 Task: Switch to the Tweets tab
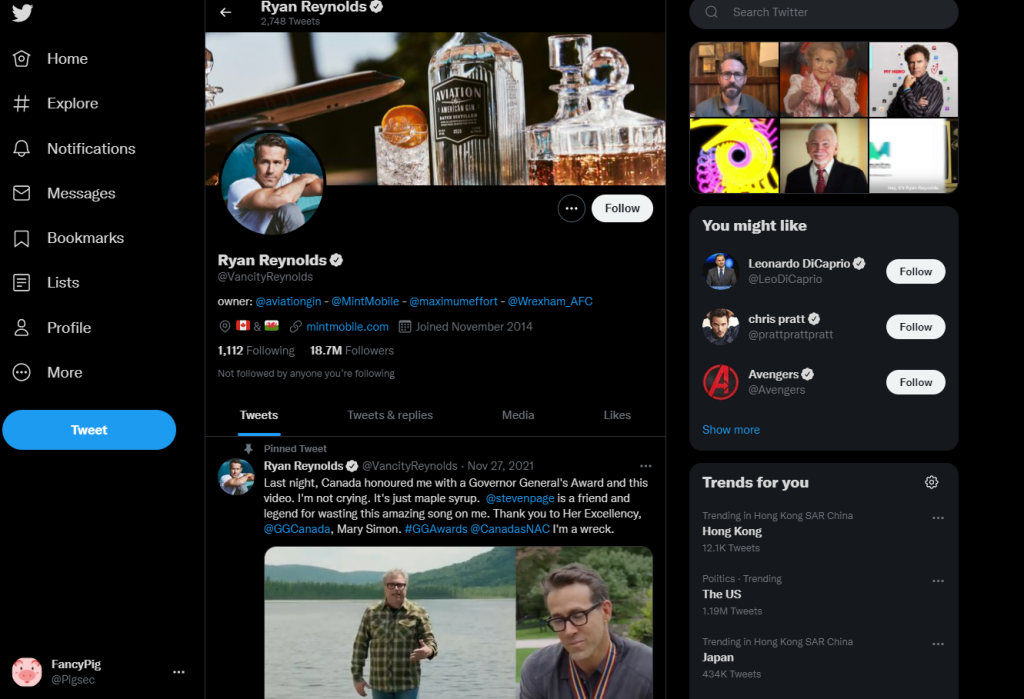click(x=259, y=415)
